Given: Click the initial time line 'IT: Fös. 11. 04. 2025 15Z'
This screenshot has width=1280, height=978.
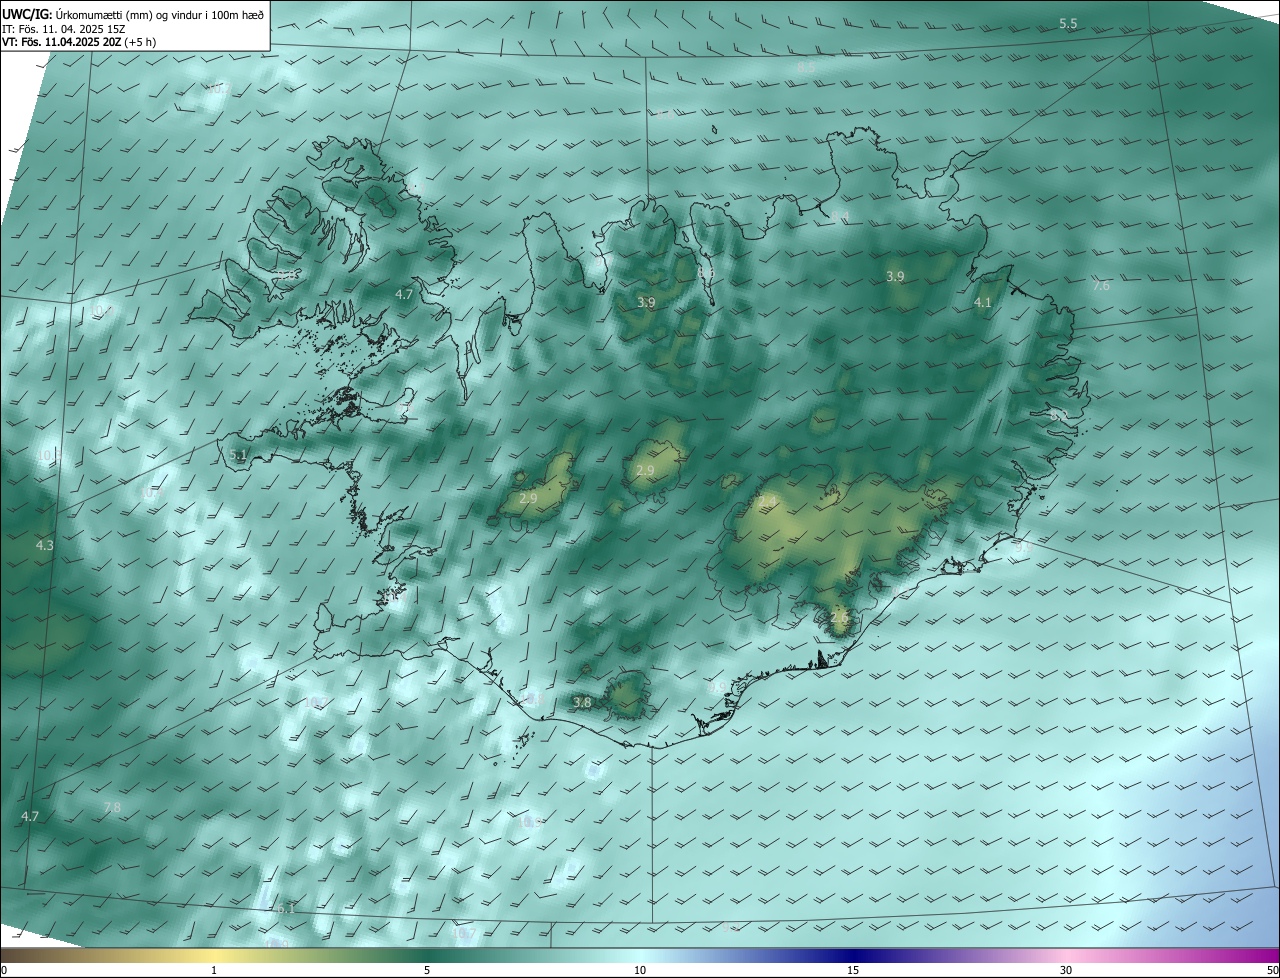Looking at the screenshot, I should click(x=63, y=28).
